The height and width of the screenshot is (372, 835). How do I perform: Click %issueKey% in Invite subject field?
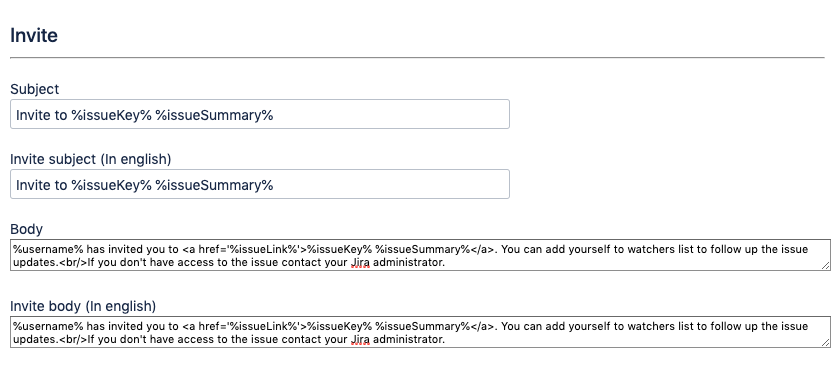click(112, 185)
